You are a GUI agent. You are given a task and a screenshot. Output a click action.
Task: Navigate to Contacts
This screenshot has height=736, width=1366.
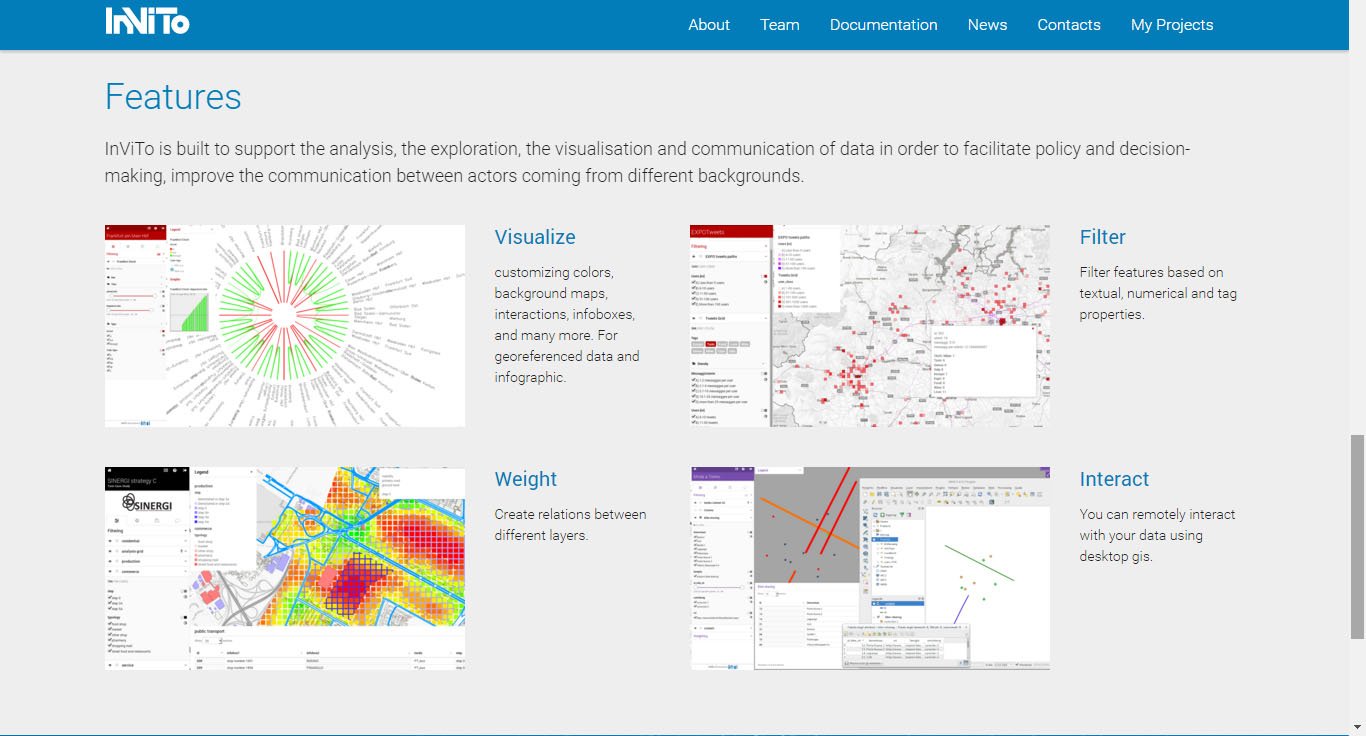pyautogui.click(x=1069, y=25)
